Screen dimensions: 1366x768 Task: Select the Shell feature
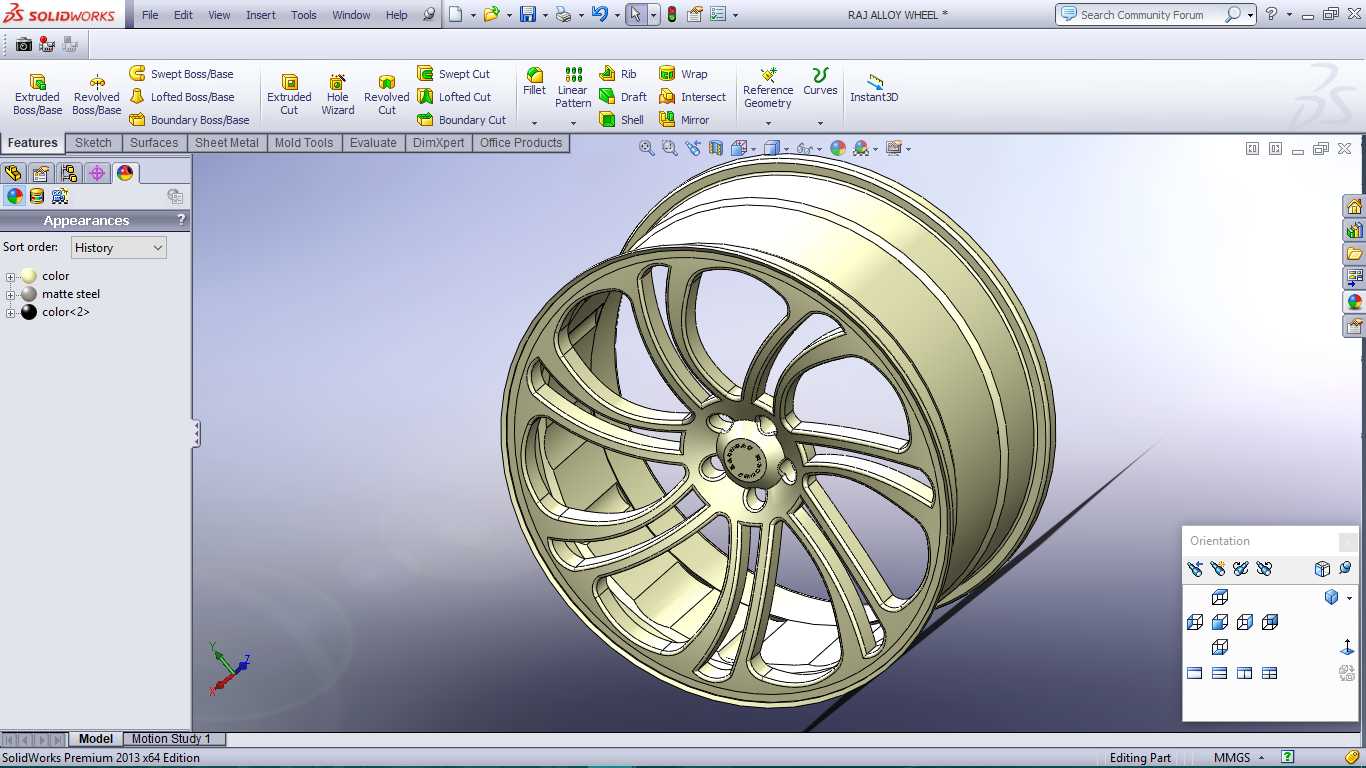[x=622, y=120]
